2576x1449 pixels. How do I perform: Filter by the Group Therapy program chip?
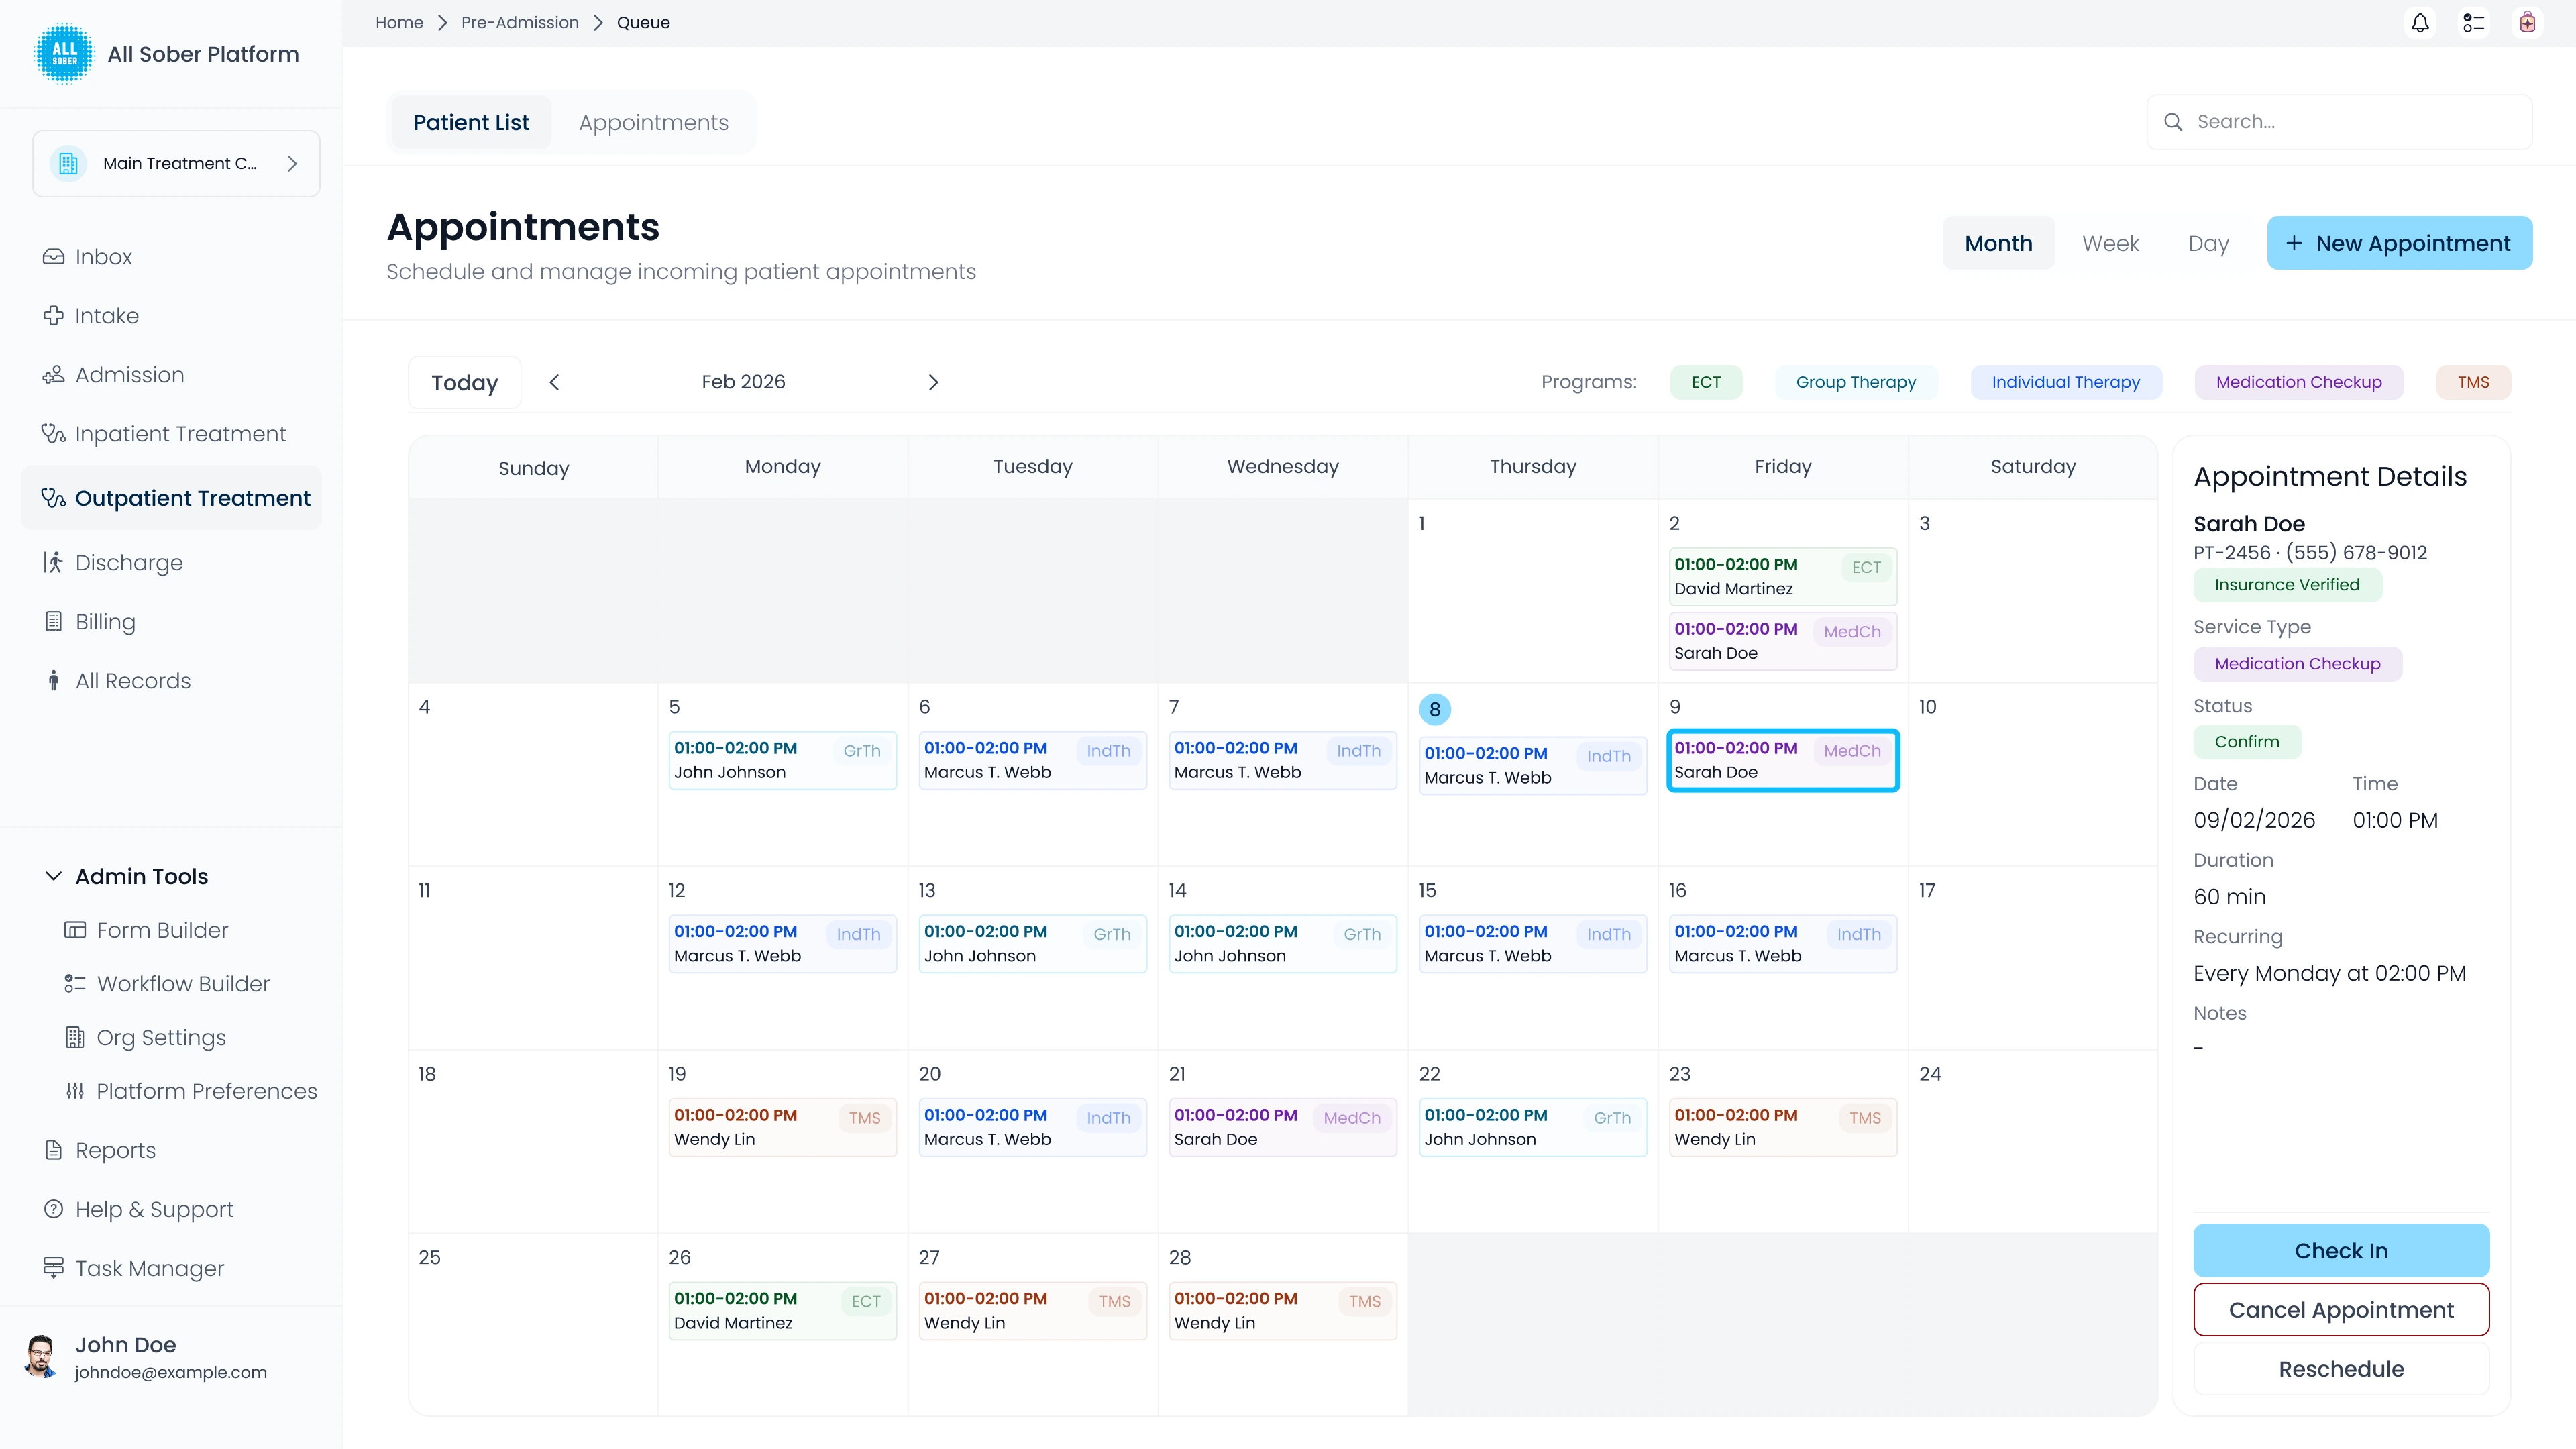tap(1855, 382)
